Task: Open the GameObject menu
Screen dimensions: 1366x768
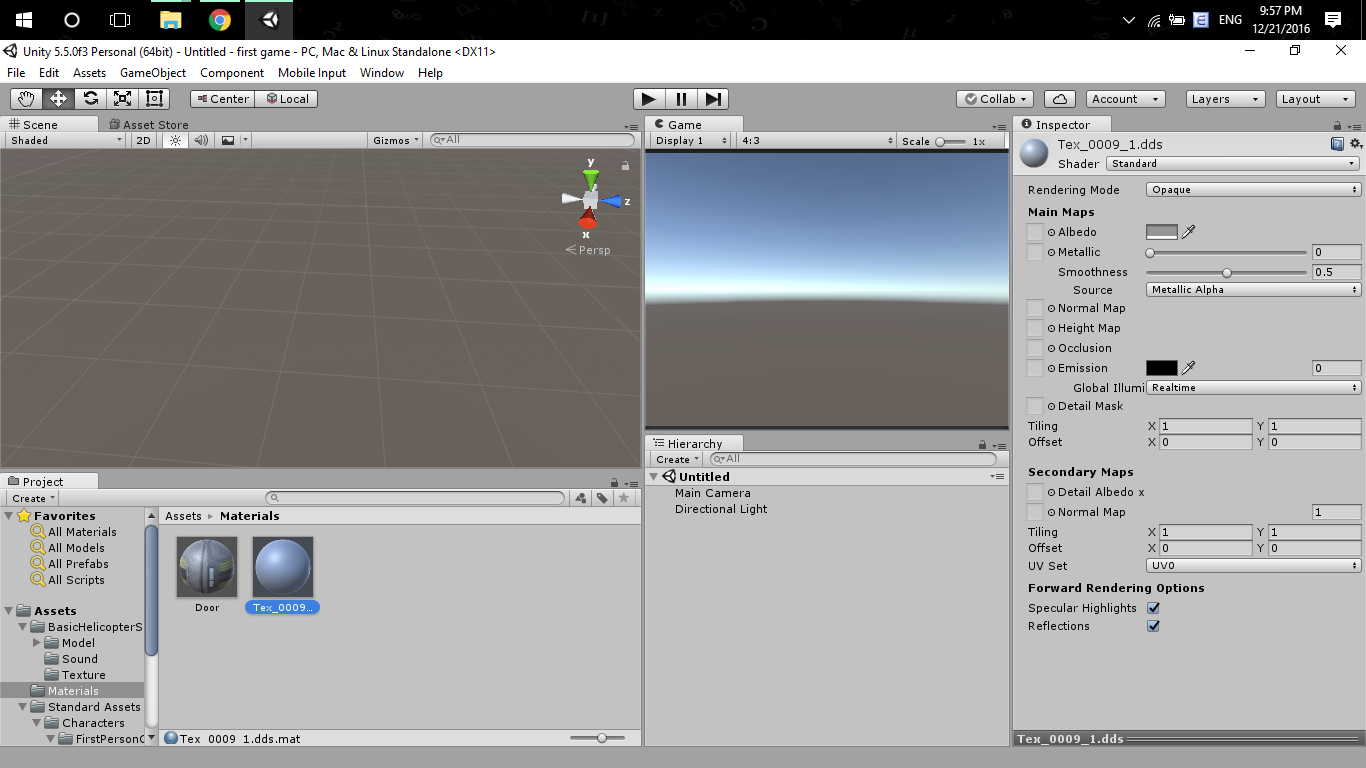Action: [x=153, y=72]
